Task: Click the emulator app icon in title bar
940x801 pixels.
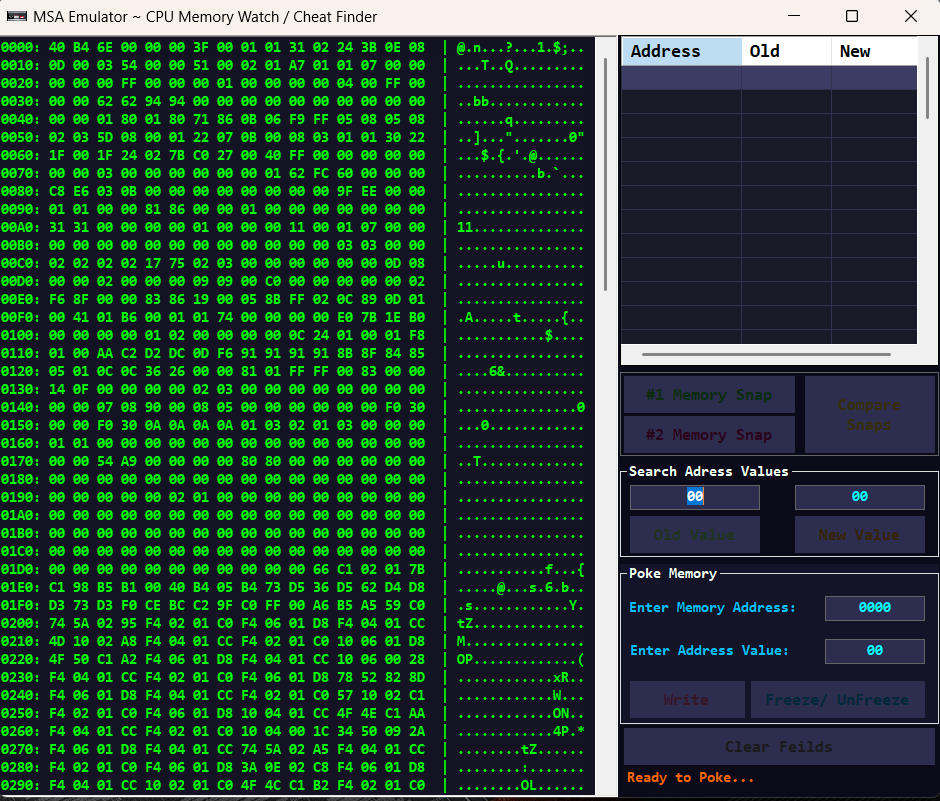Action: pyautogui.click(x=17, y=16)
